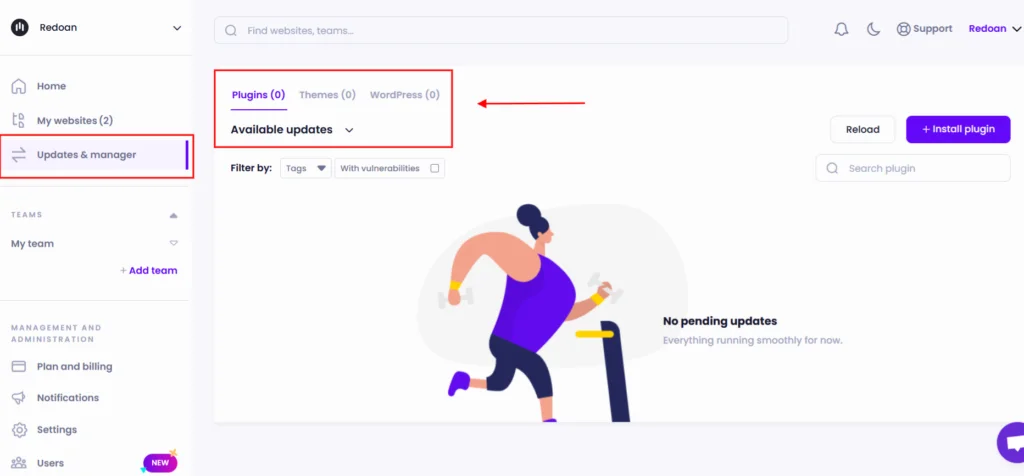Click the Home house icon
The image size is (1024, 476).
click(19, 86)
